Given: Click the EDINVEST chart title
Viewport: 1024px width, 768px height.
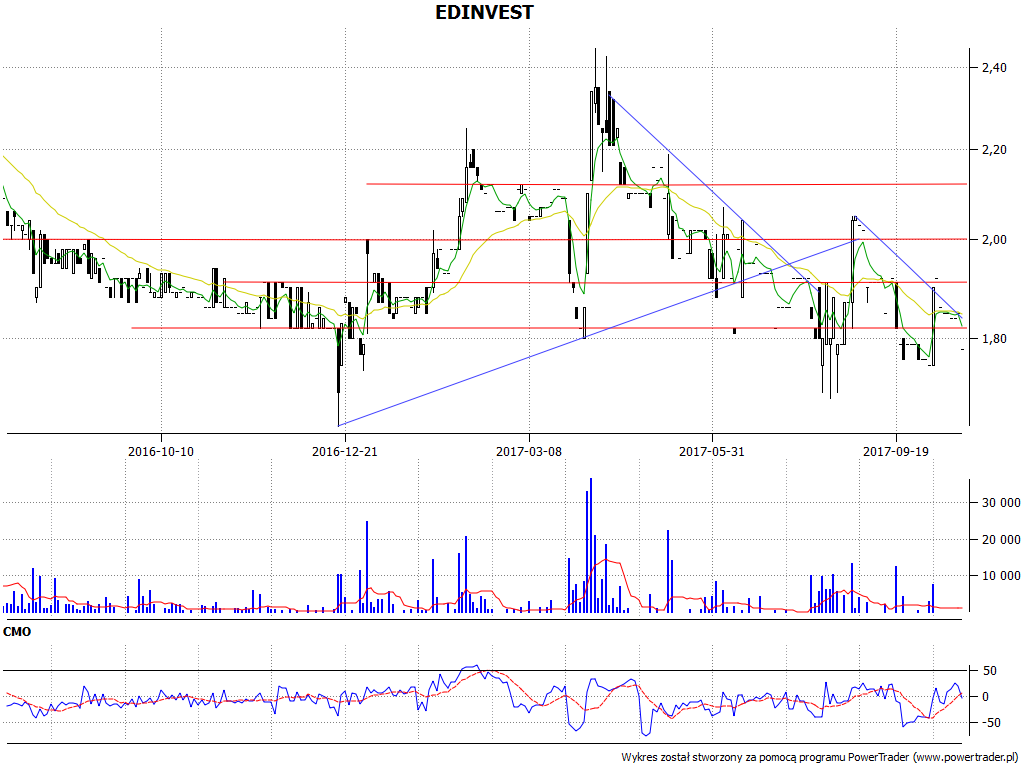Looking at the screenshot, I should point(484,12).
